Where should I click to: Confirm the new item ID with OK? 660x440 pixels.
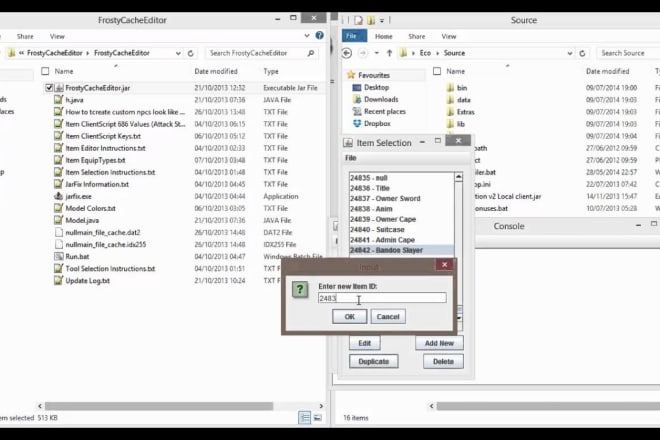tap(349, 317)
